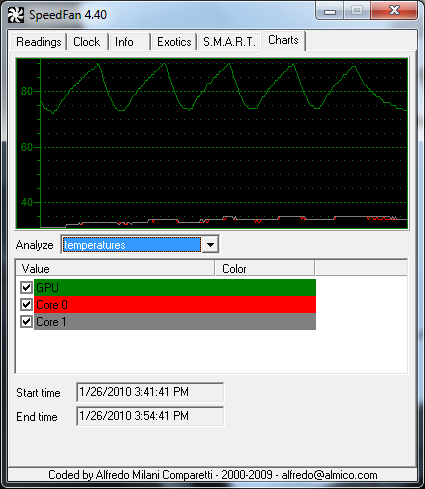Click the red Core 0 color bar
425x489 pixels.
[x=175, y=304]
